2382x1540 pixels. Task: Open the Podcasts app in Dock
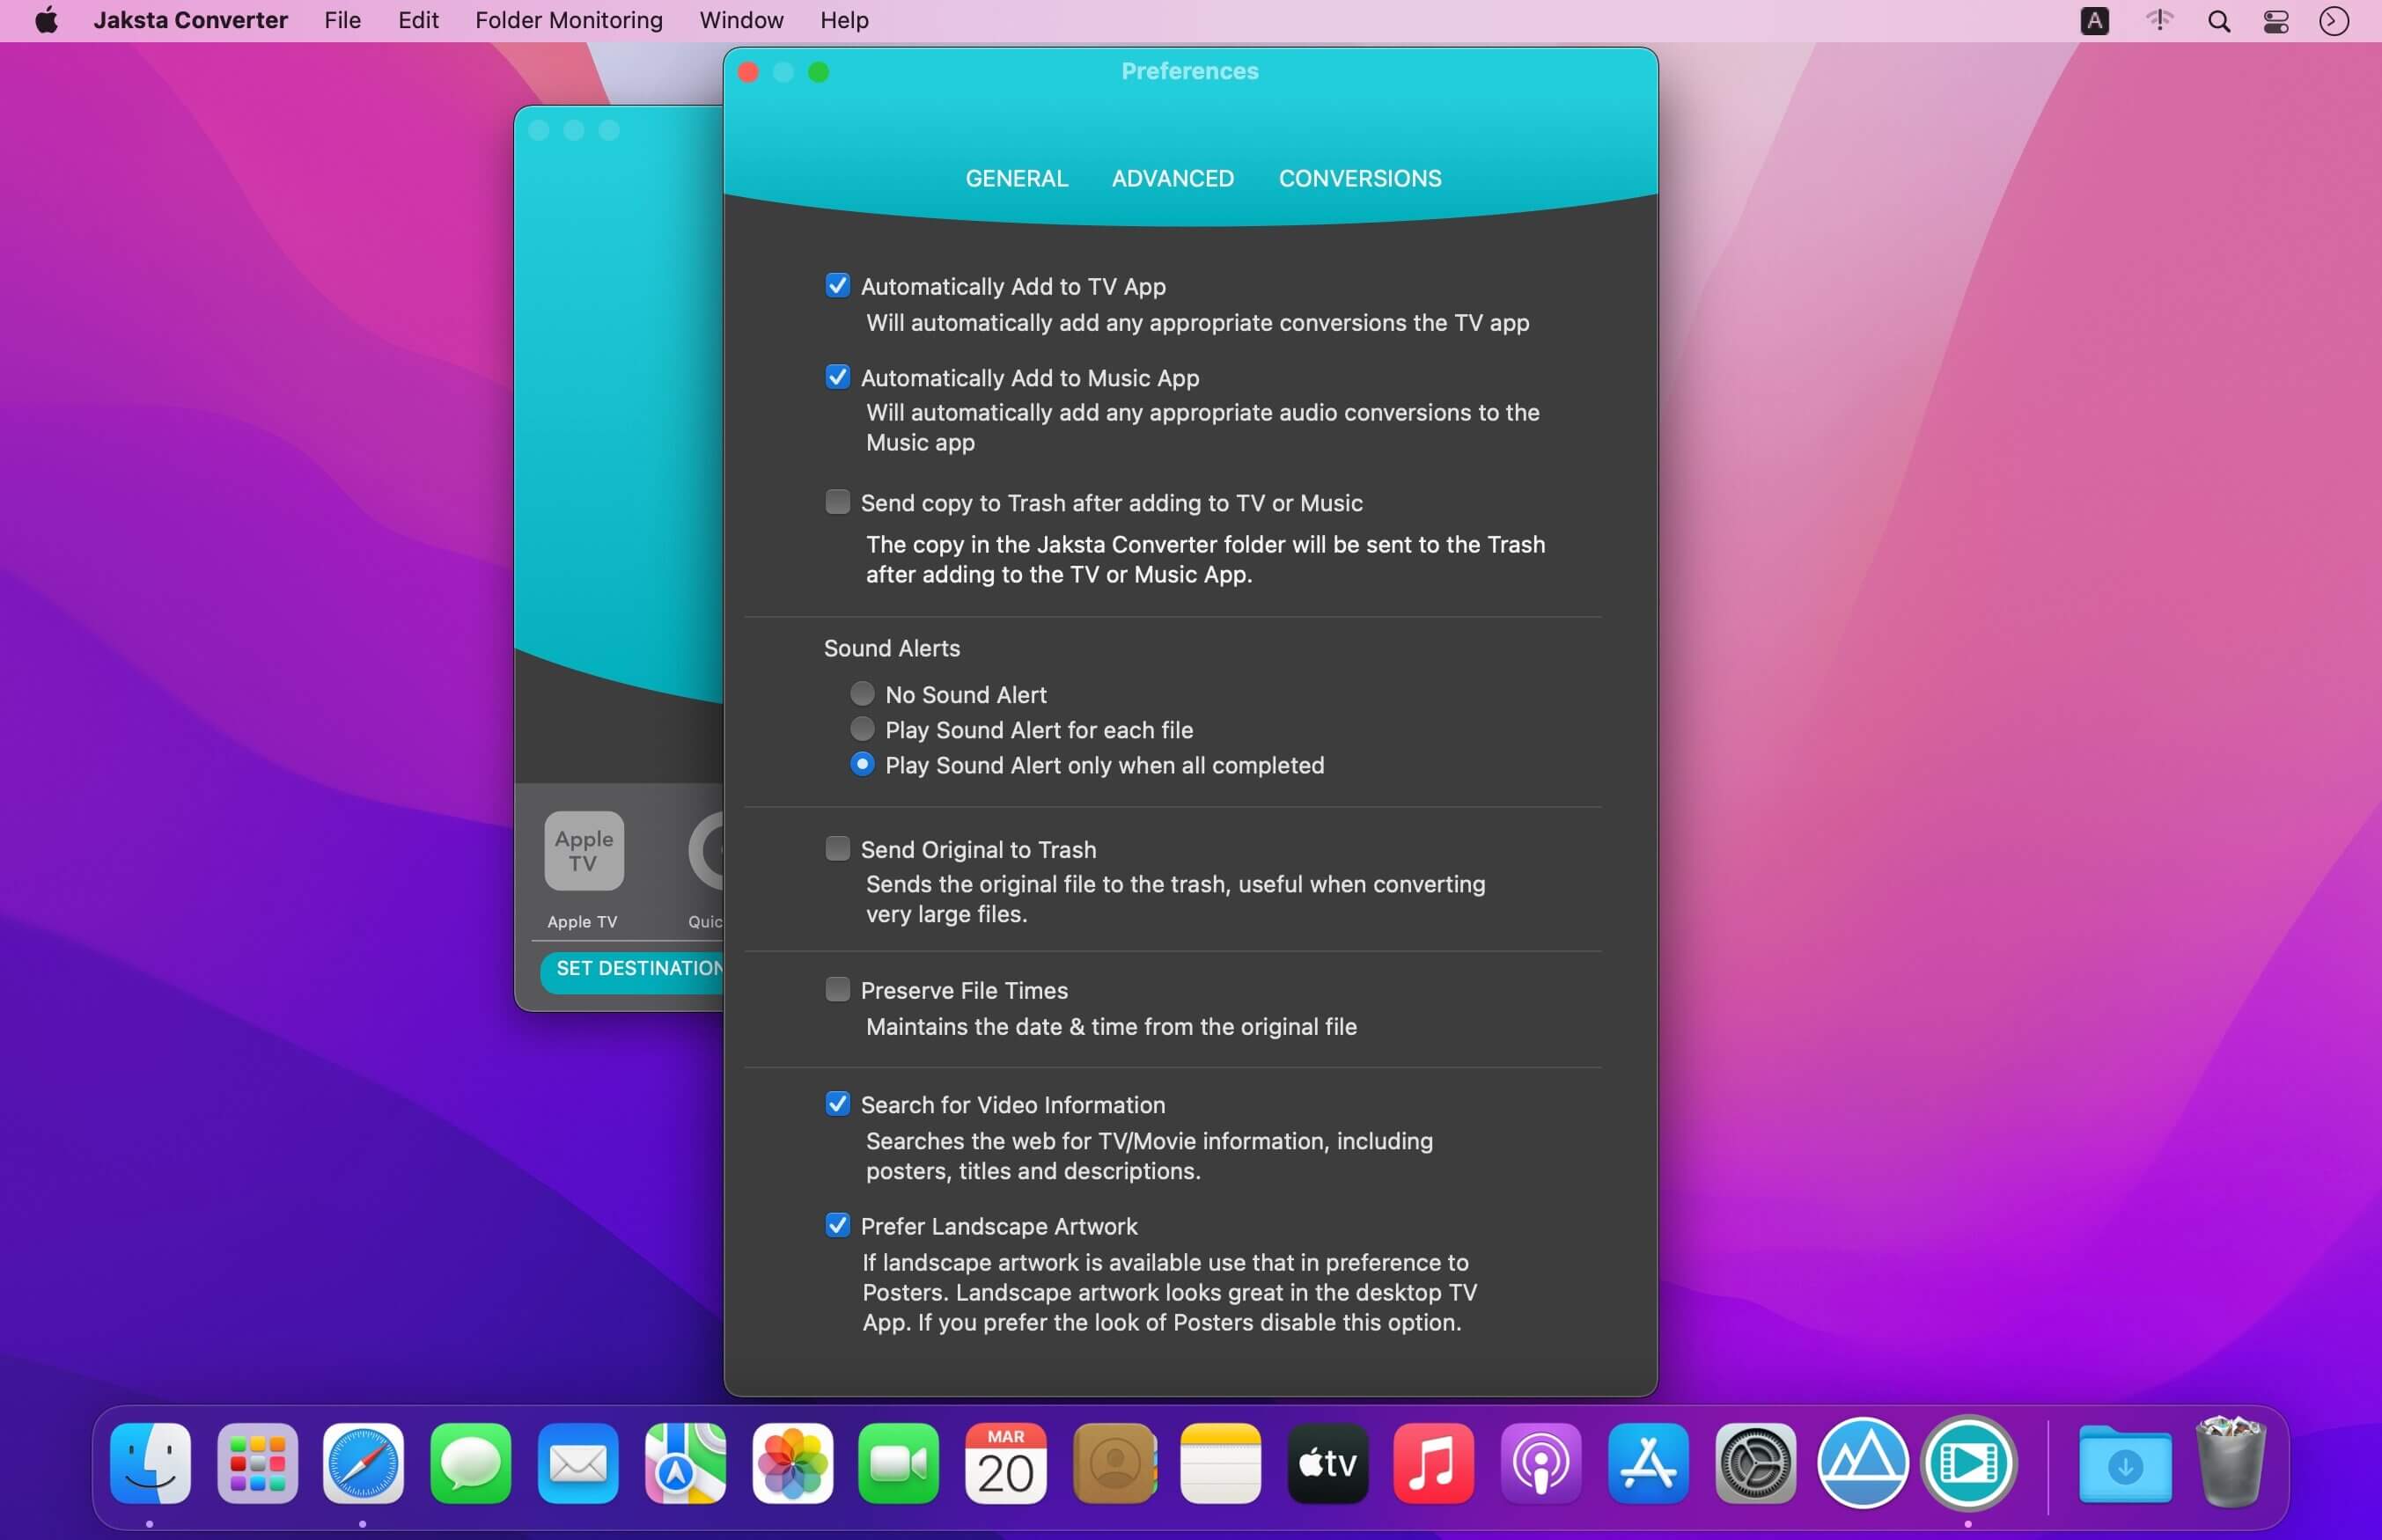tap(1541, 1463)
